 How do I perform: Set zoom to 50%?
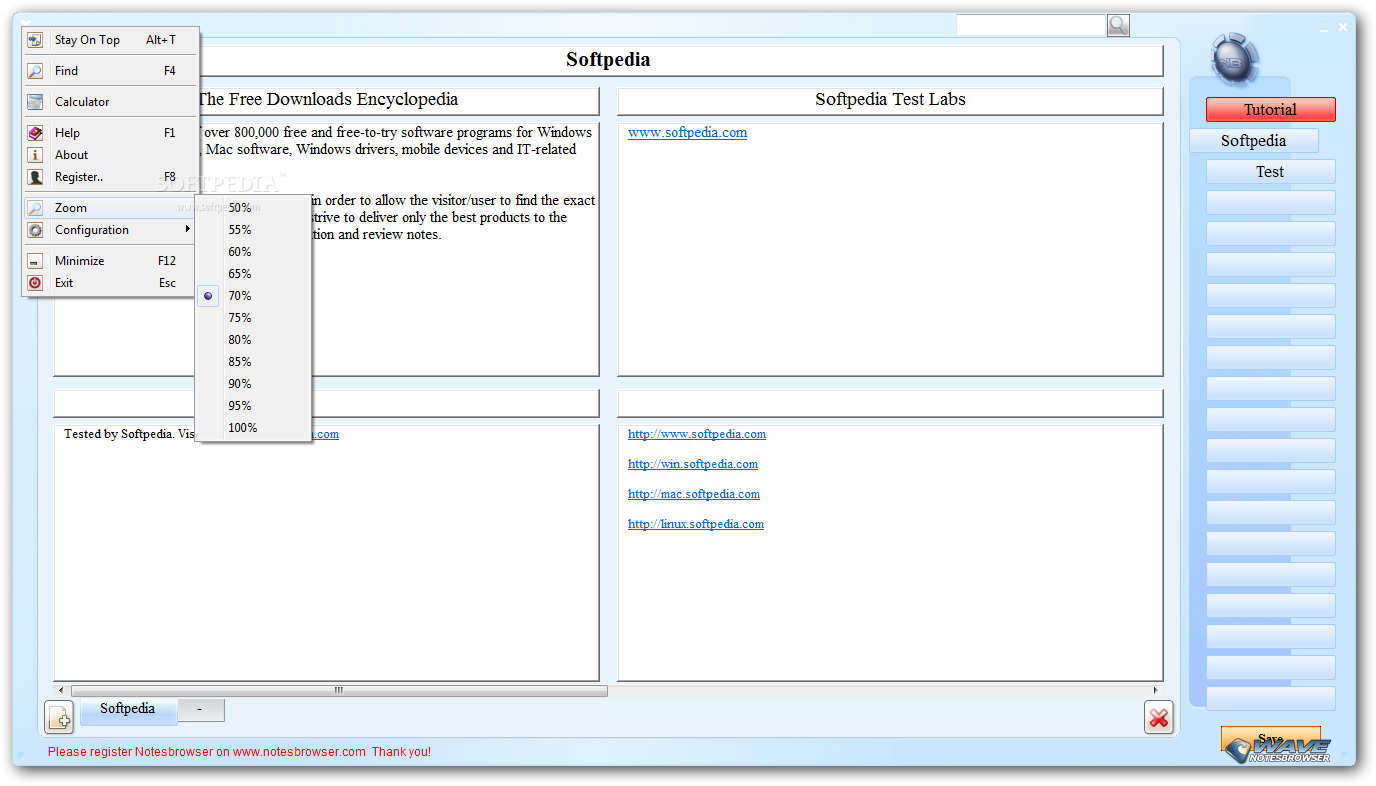[x=253, y=208]
